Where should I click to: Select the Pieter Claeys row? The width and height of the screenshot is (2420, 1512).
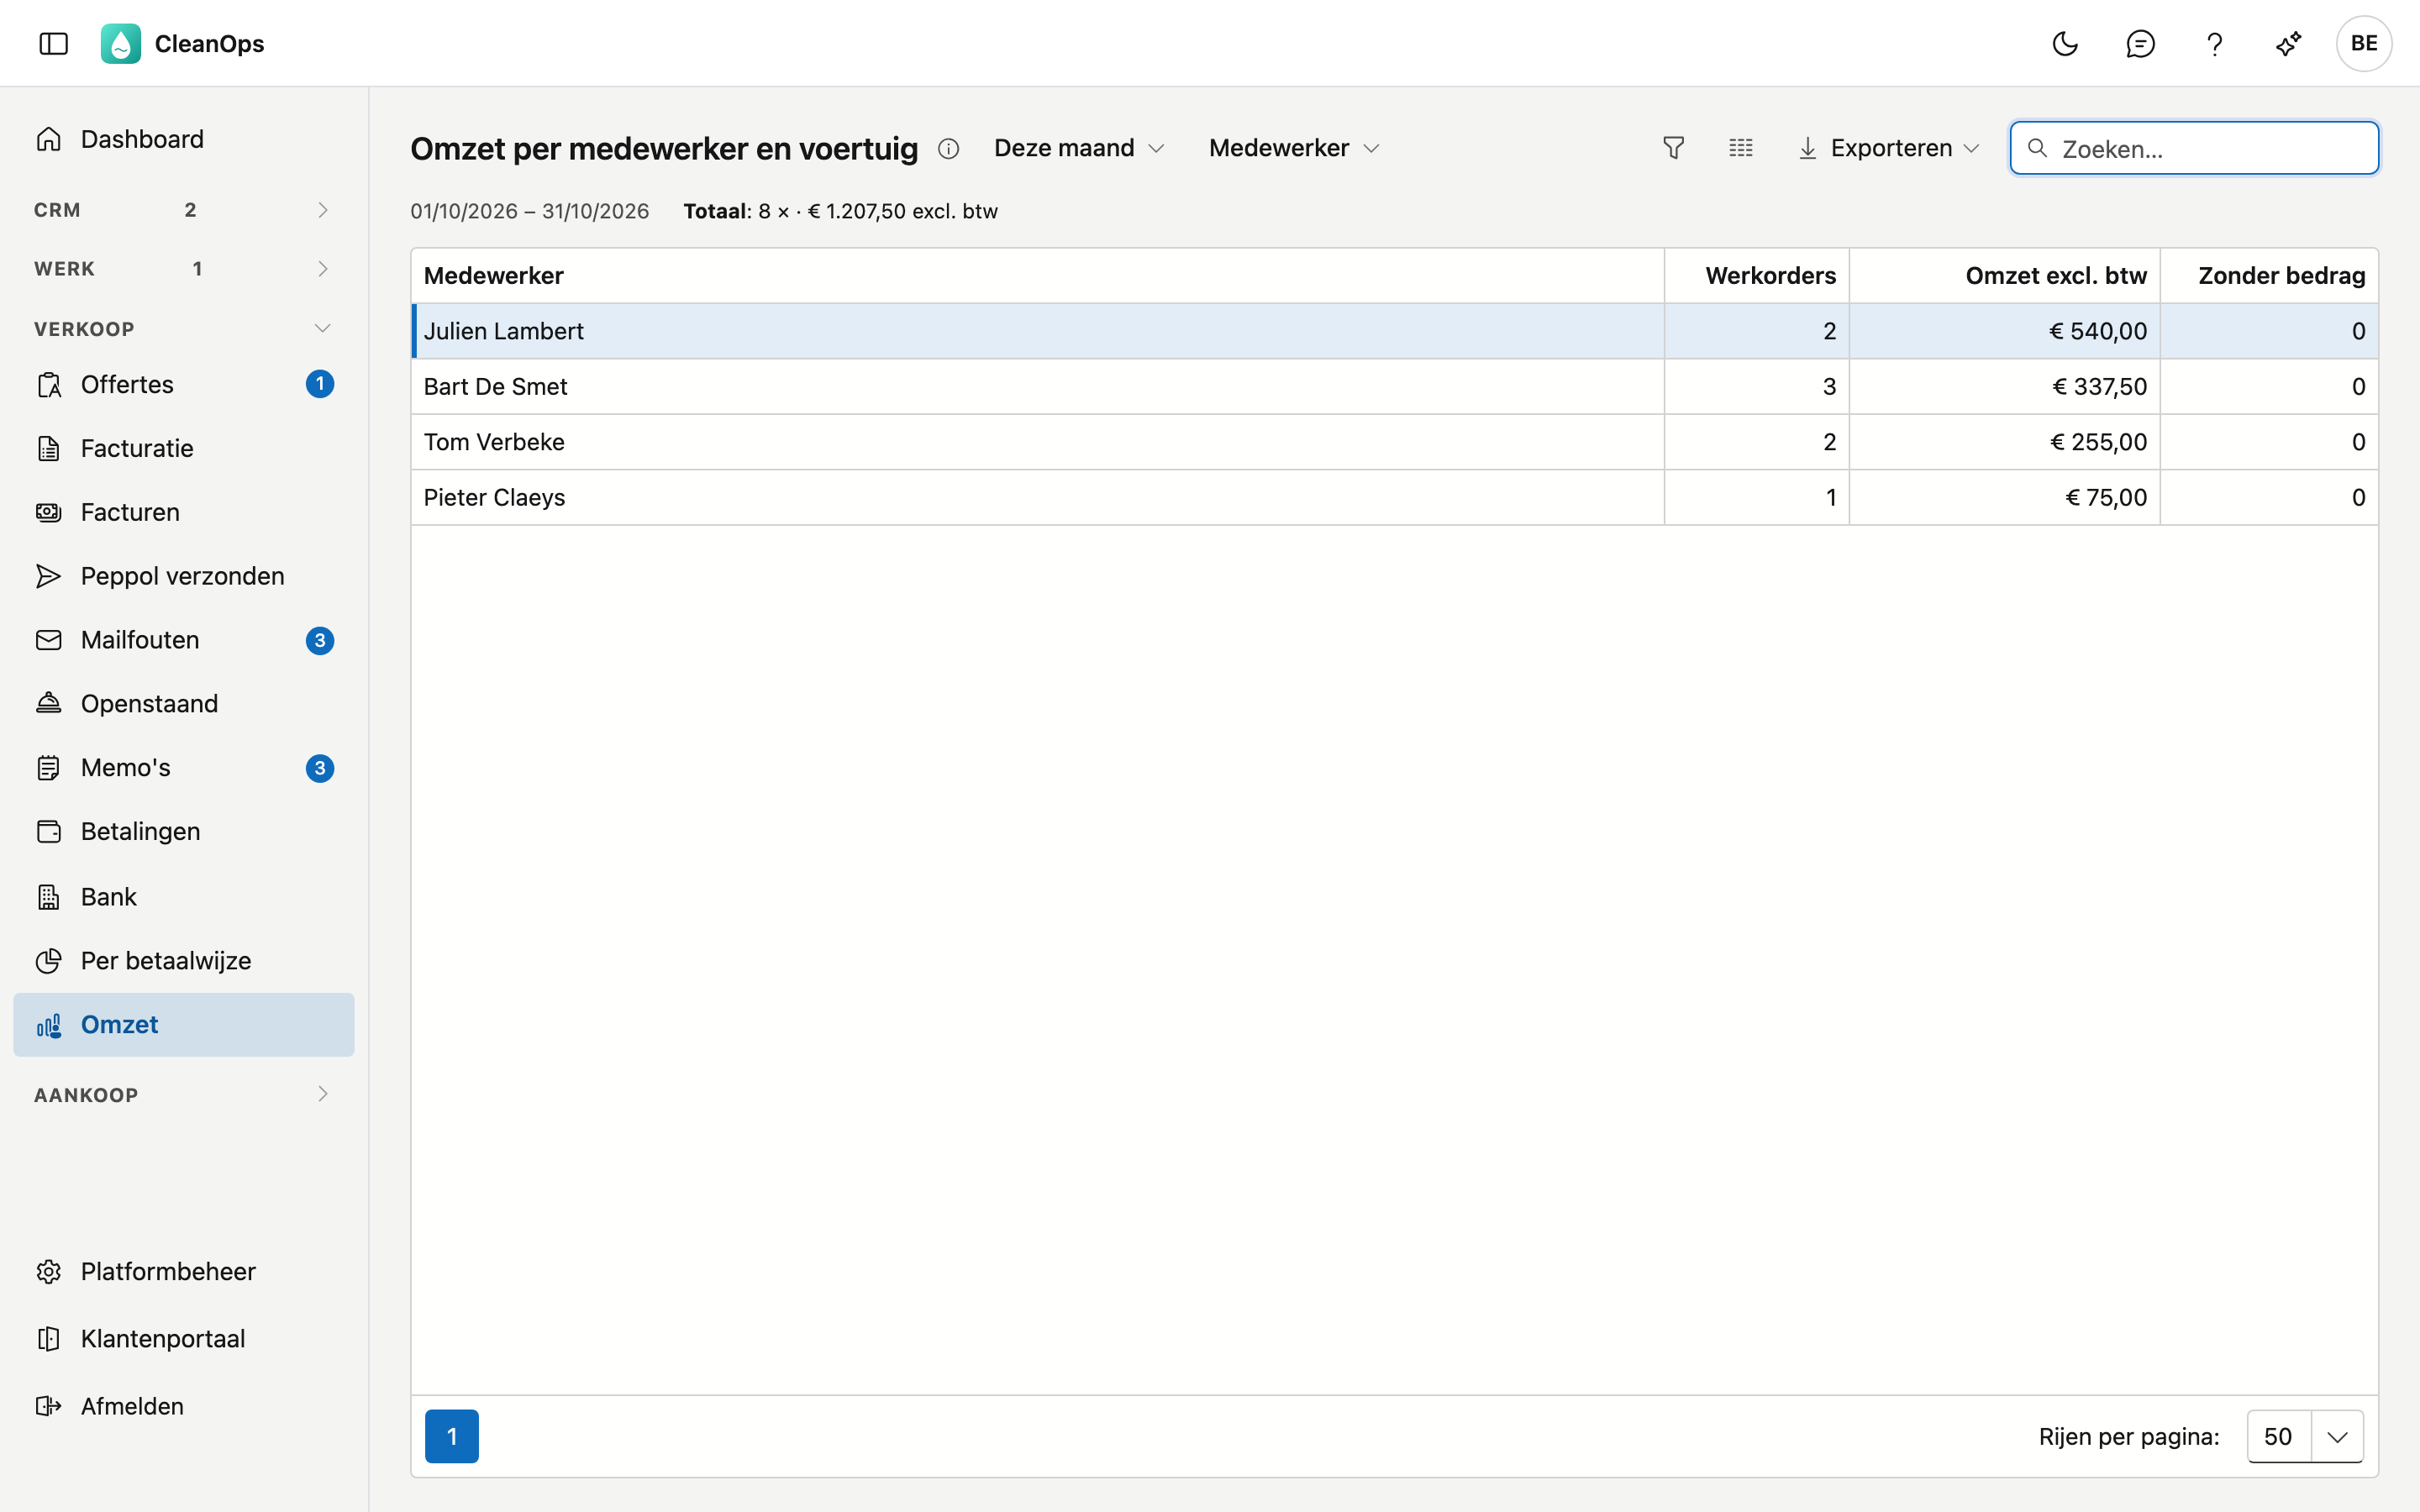(1394, 498)
